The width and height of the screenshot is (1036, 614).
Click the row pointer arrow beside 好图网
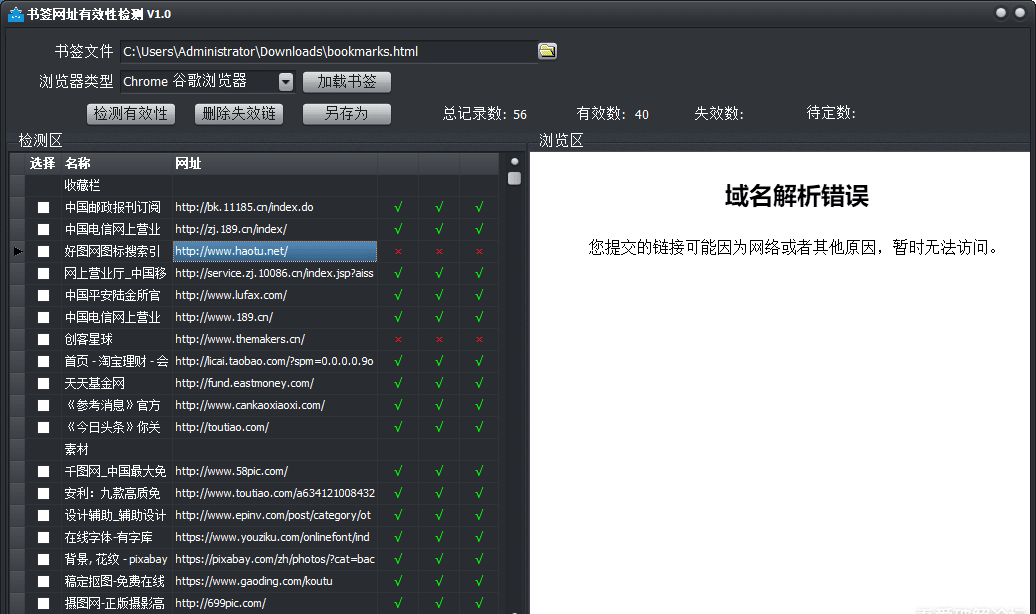pyautogui.click(x=18, y=251)
